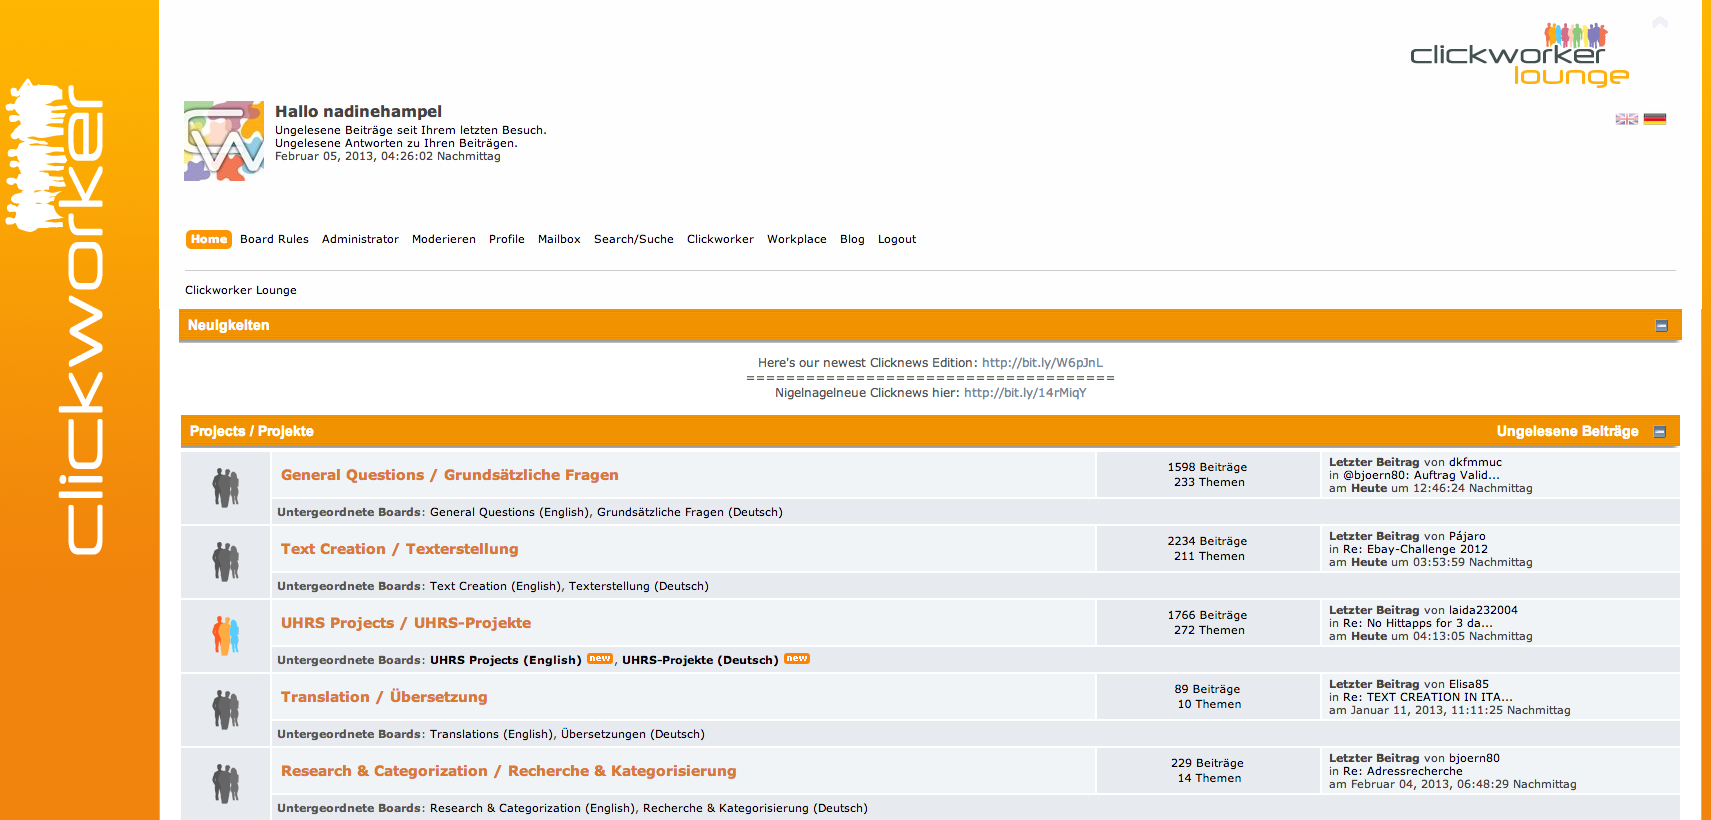Open laida232004 user profile
The height and width of the screenshot is (820, 1711).
point(1483,610)
